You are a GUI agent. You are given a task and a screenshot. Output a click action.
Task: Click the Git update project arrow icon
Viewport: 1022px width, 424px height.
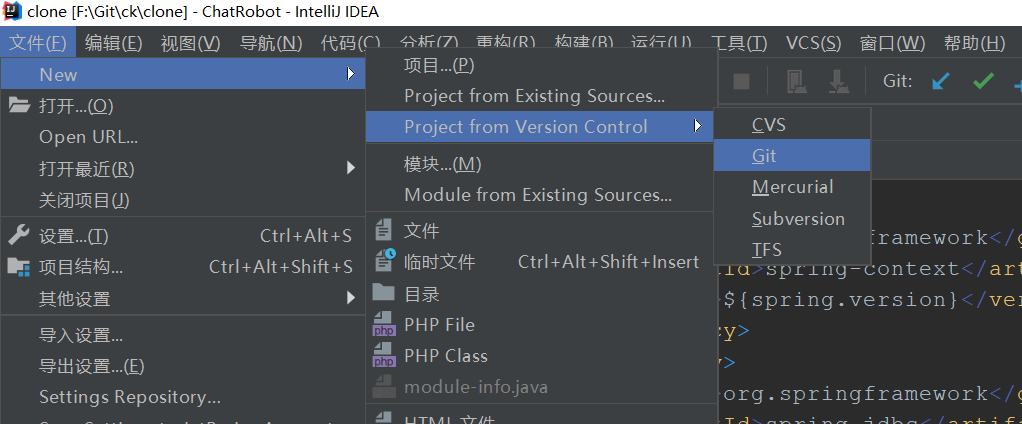click(x=940, y=81)
